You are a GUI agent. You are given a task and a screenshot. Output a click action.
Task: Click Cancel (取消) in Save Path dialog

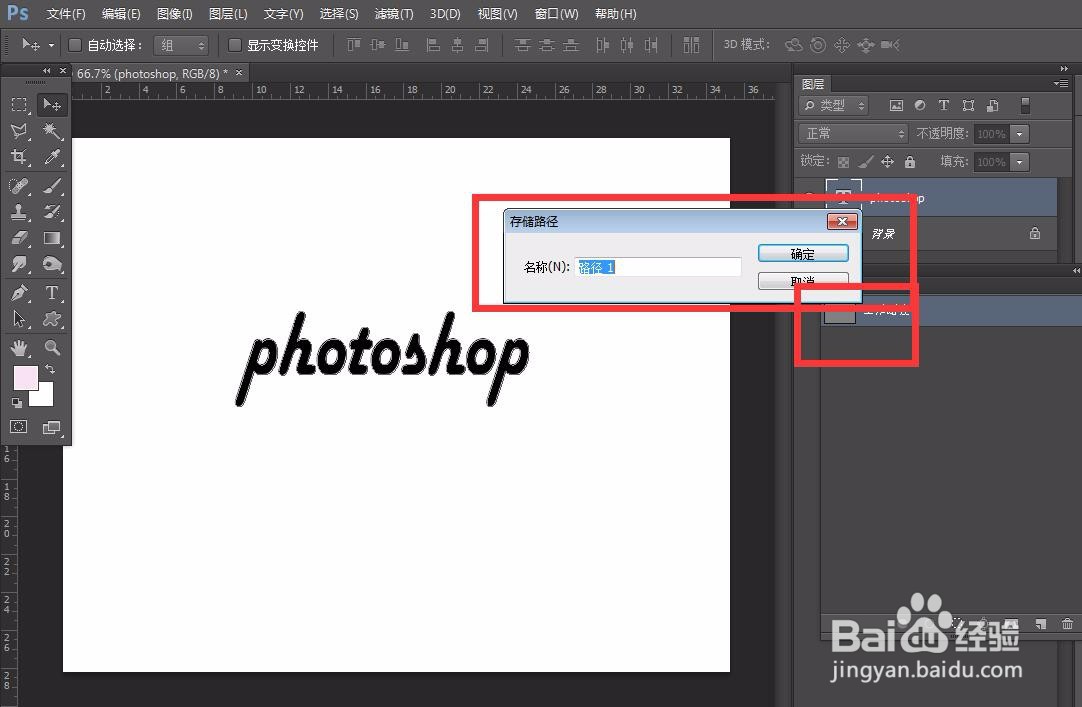803,280
